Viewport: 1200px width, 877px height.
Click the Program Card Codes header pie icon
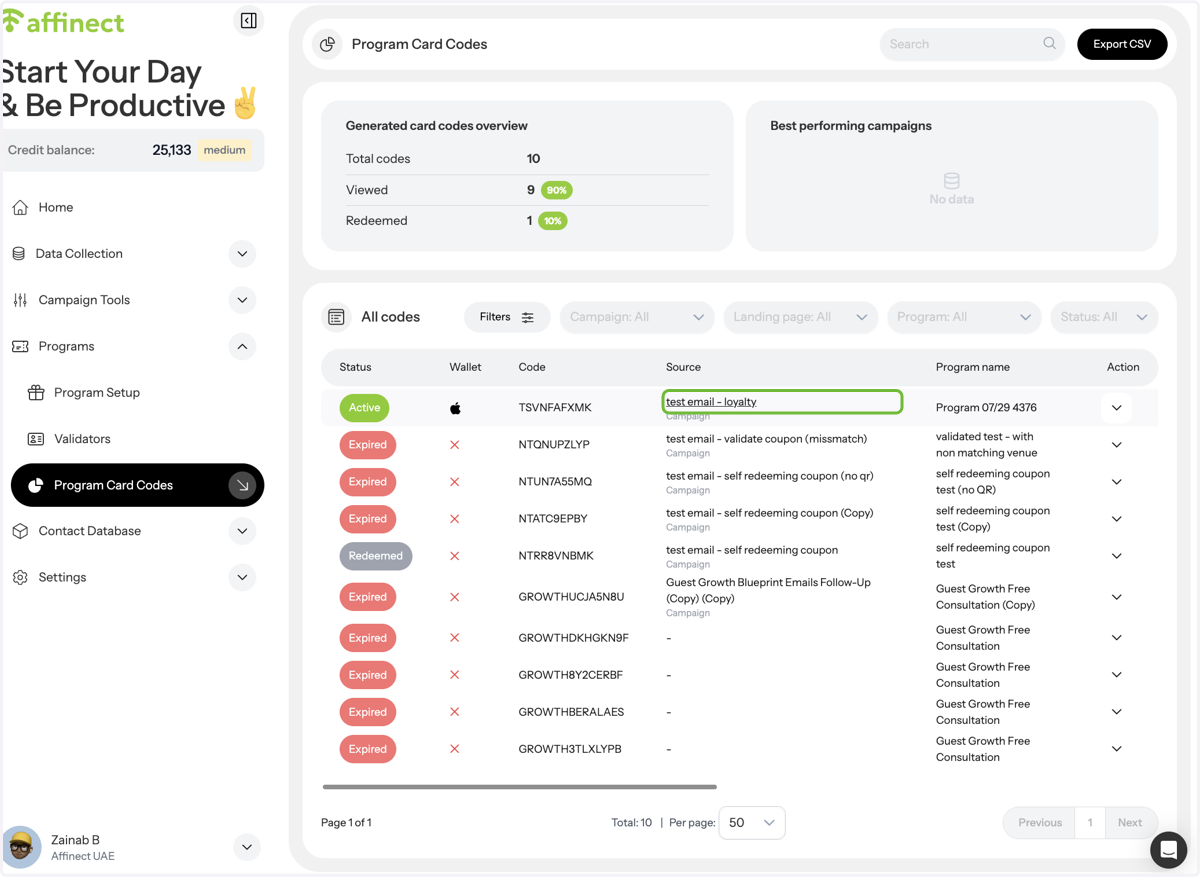pyautogui.click(x=327, y=44)
